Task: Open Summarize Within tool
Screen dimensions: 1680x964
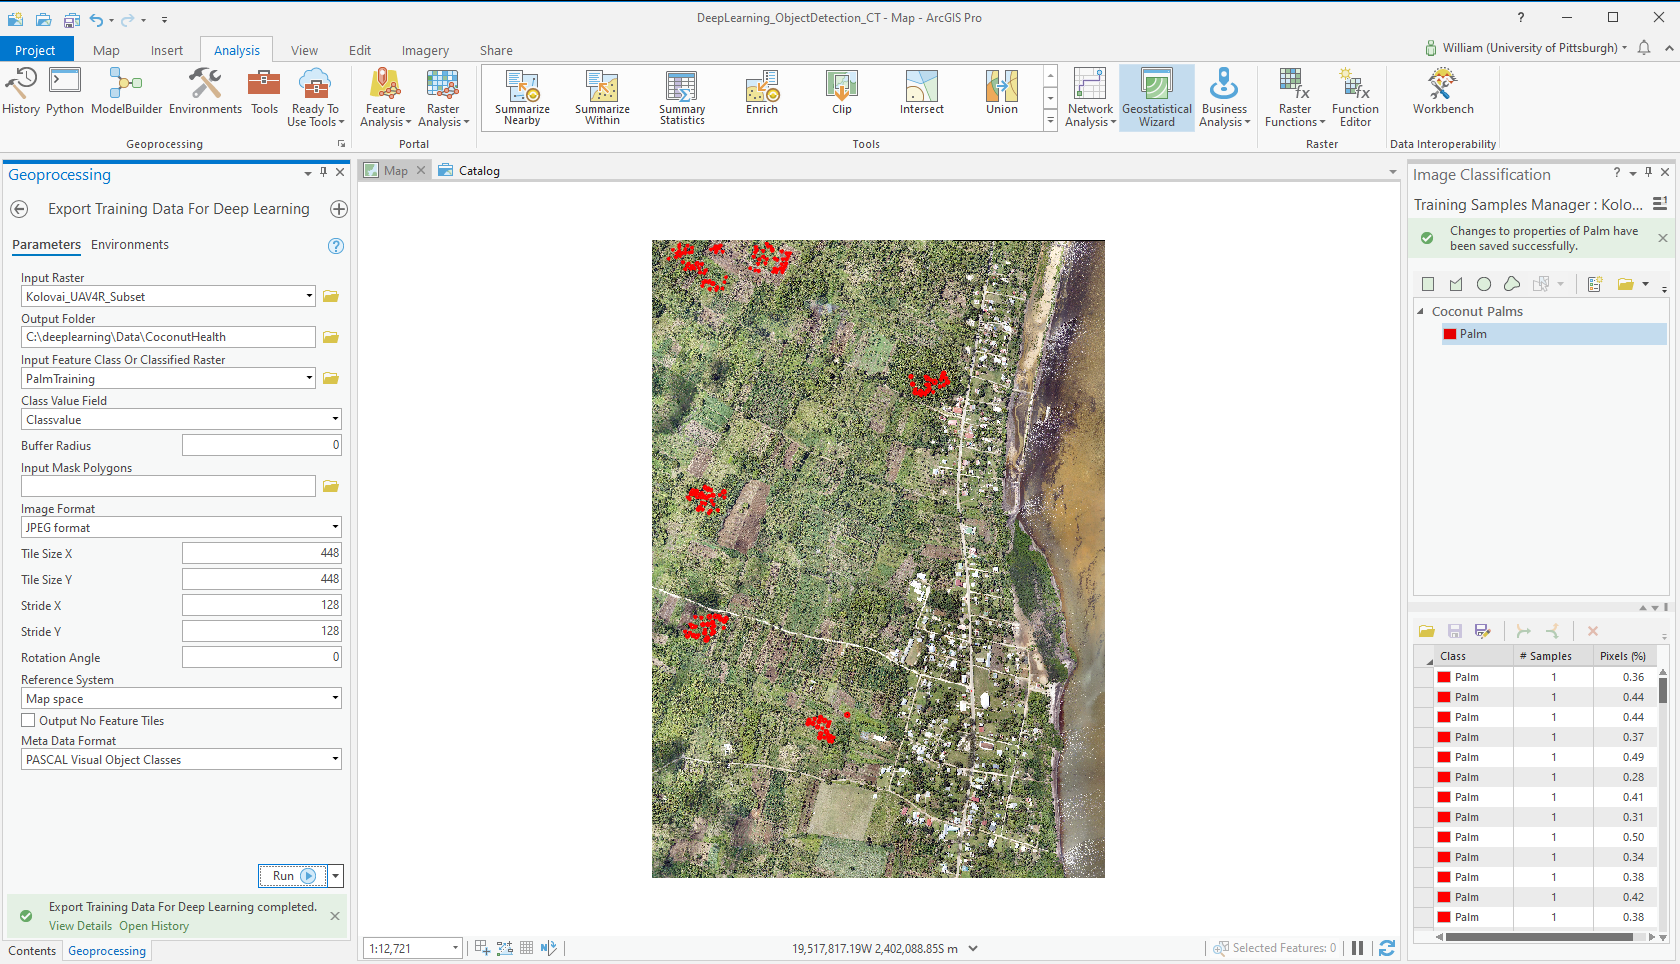Action: tap(602, 98)
